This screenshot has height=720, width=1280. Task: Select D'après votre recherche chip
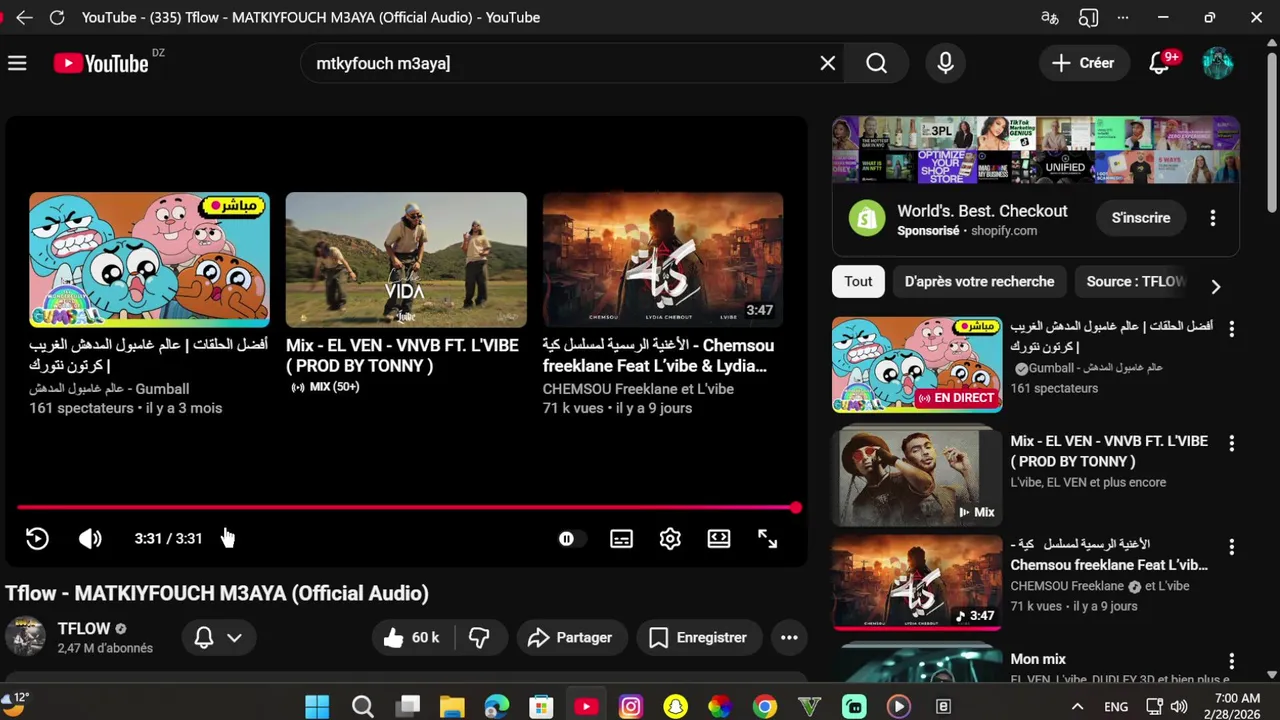click(x=979, y=282)
